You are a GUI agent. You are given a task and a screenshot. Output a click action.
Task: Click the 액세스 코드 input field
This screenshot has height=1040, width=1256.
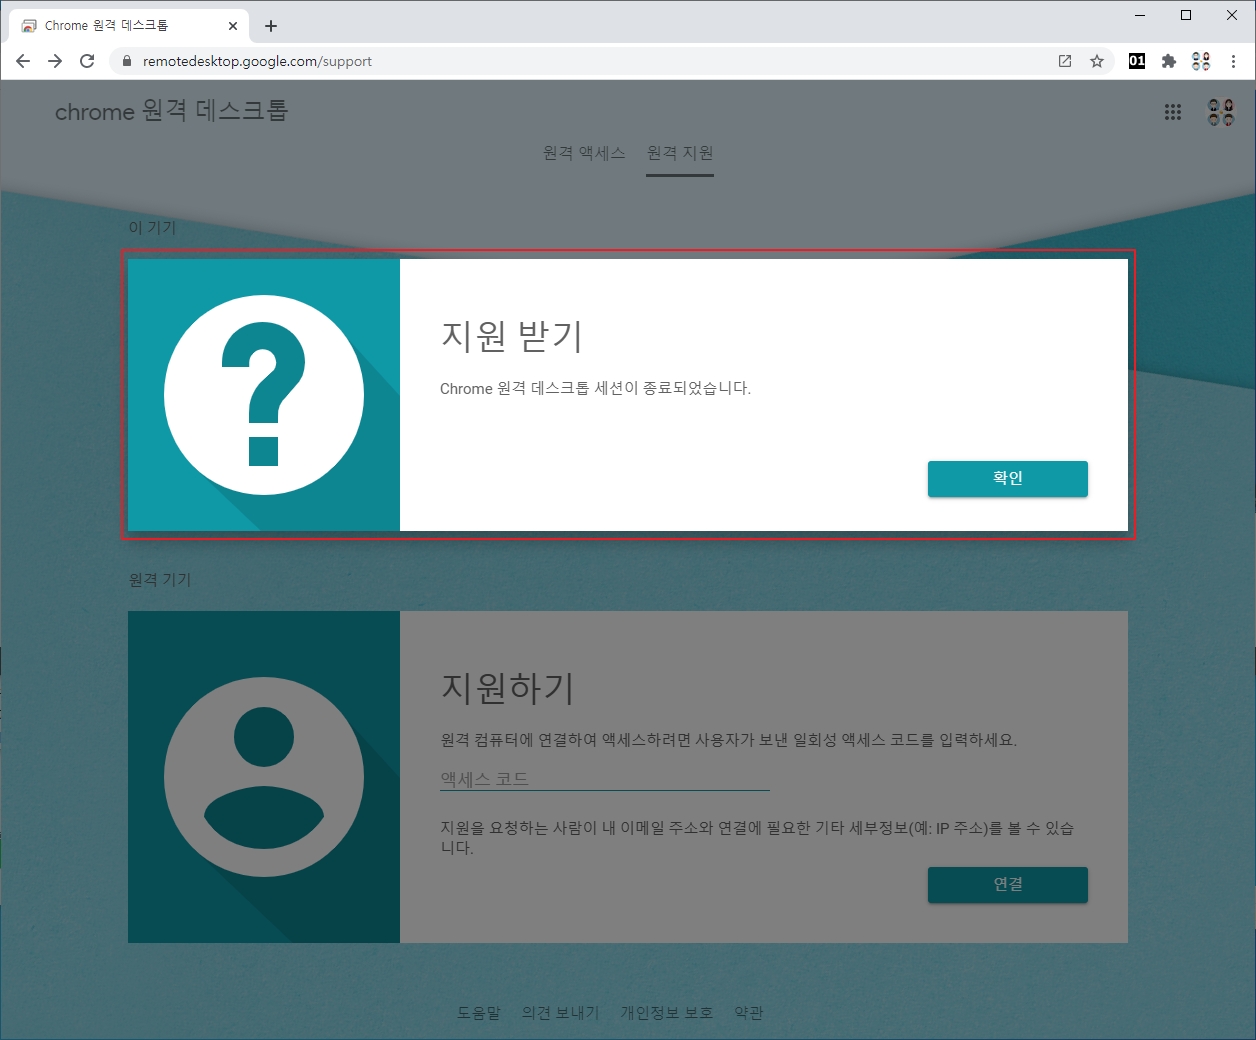604,779
